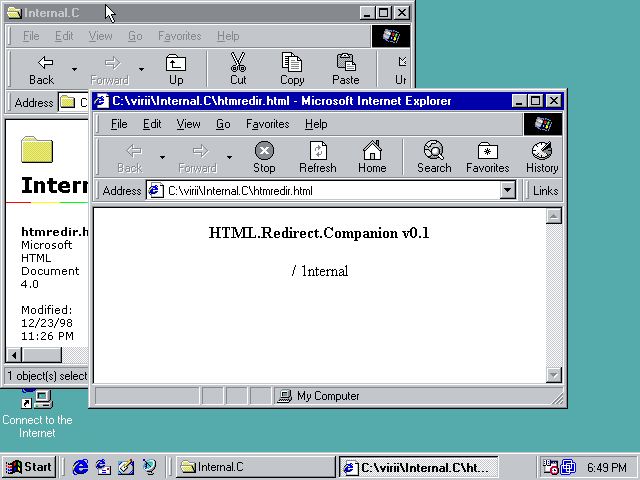Click the yellow folder icon in Internal.C pane
Image resolution: width=640 pixels, height=480 pixels.
pos(37,149)
